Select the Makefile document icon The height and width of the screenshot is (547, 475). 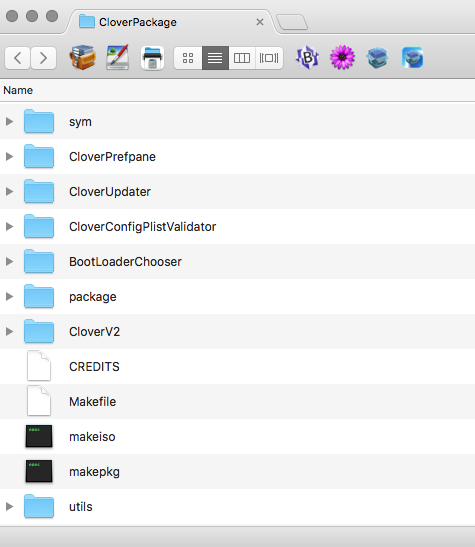[x=39, y=401]
